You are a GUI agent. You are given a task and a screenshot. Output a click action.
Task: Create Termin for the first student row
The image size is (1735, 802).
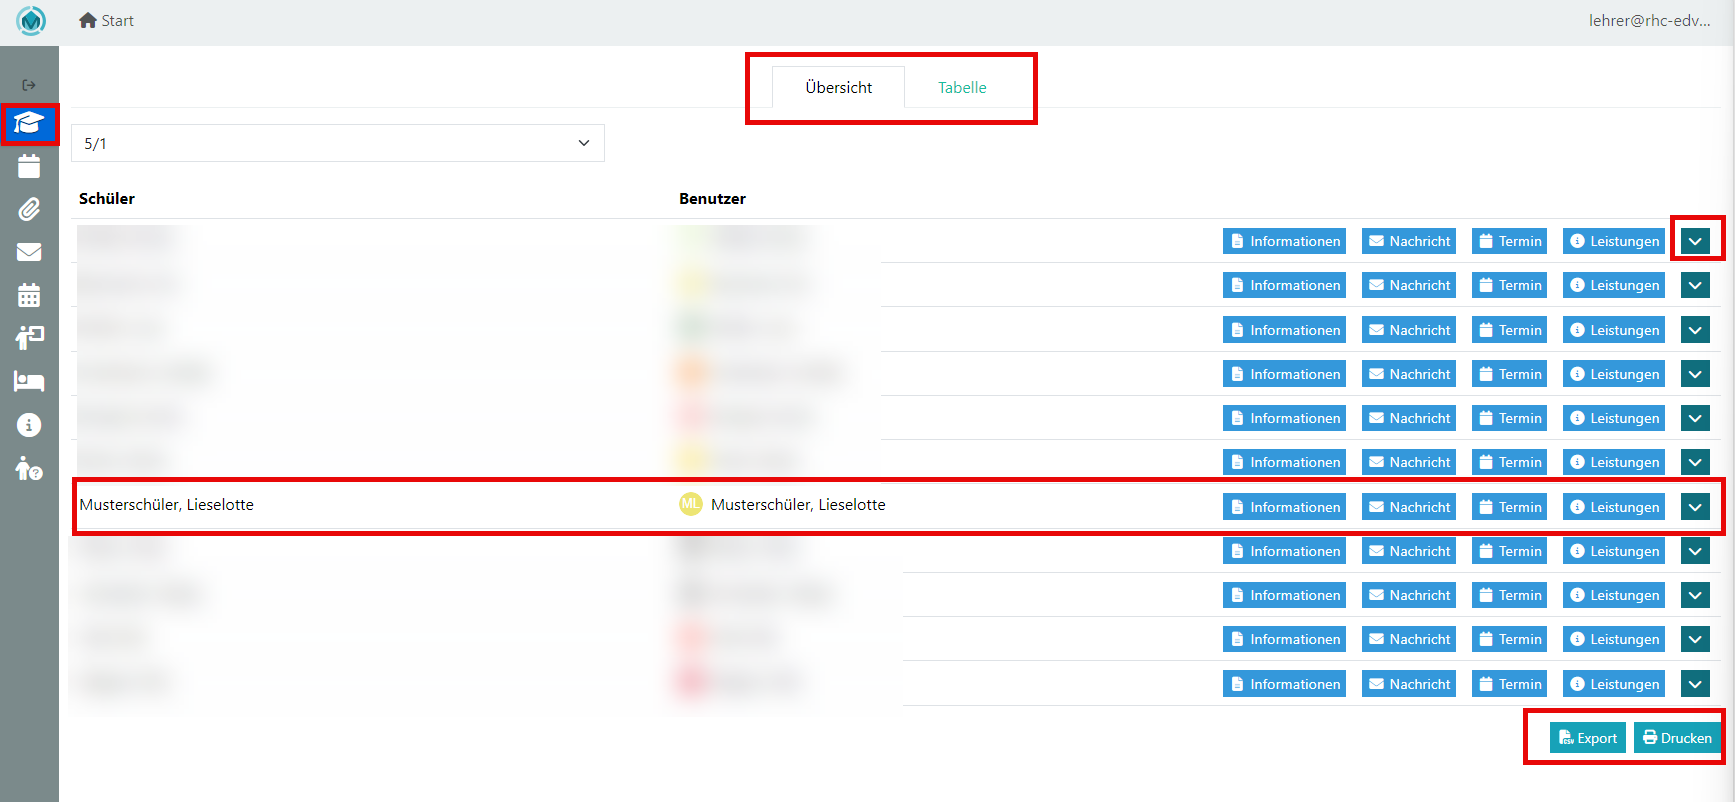[1509, 241]
